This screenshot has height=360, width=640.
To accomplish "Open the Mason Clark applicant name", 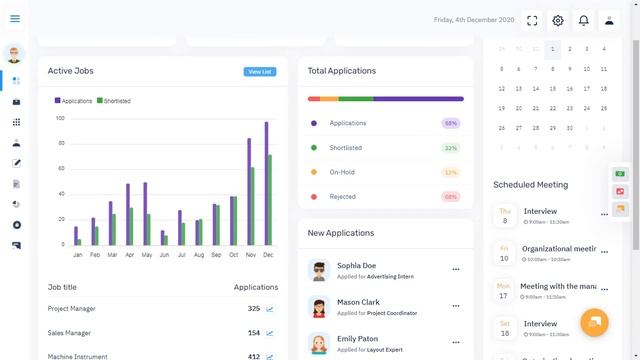I will click(358, 302).
